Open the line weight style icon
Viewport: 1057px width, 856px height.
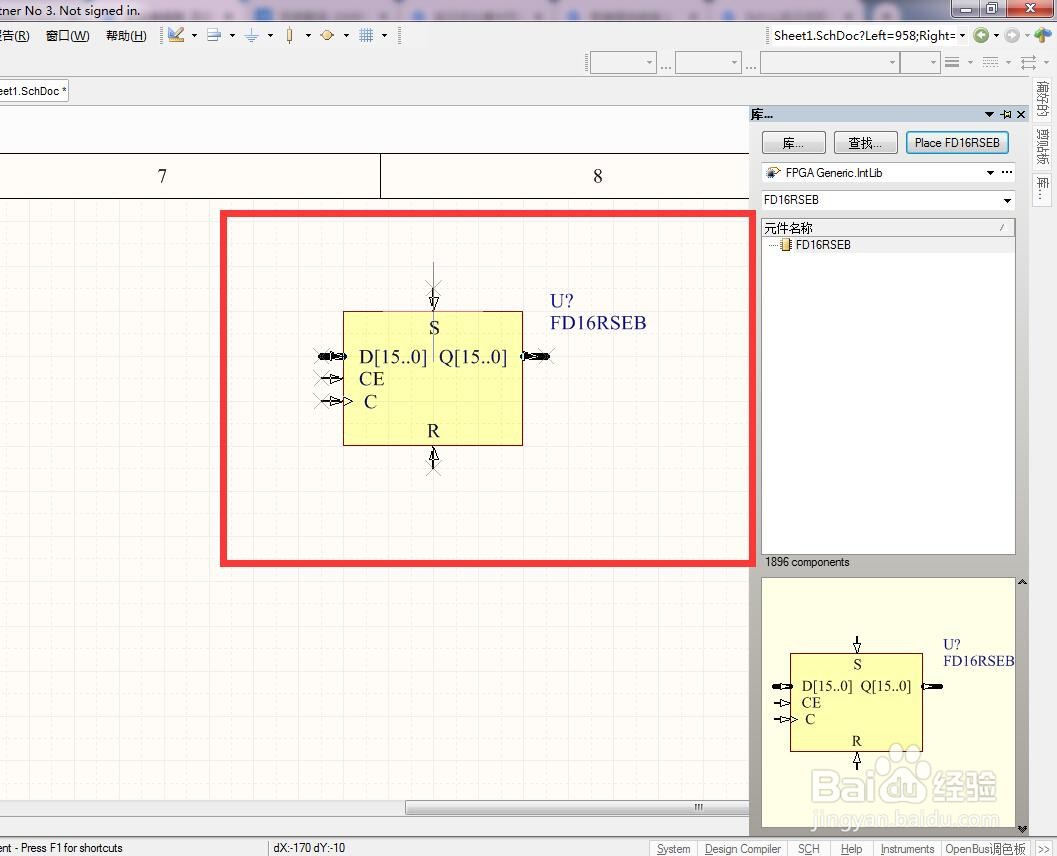tap(952, 63)
